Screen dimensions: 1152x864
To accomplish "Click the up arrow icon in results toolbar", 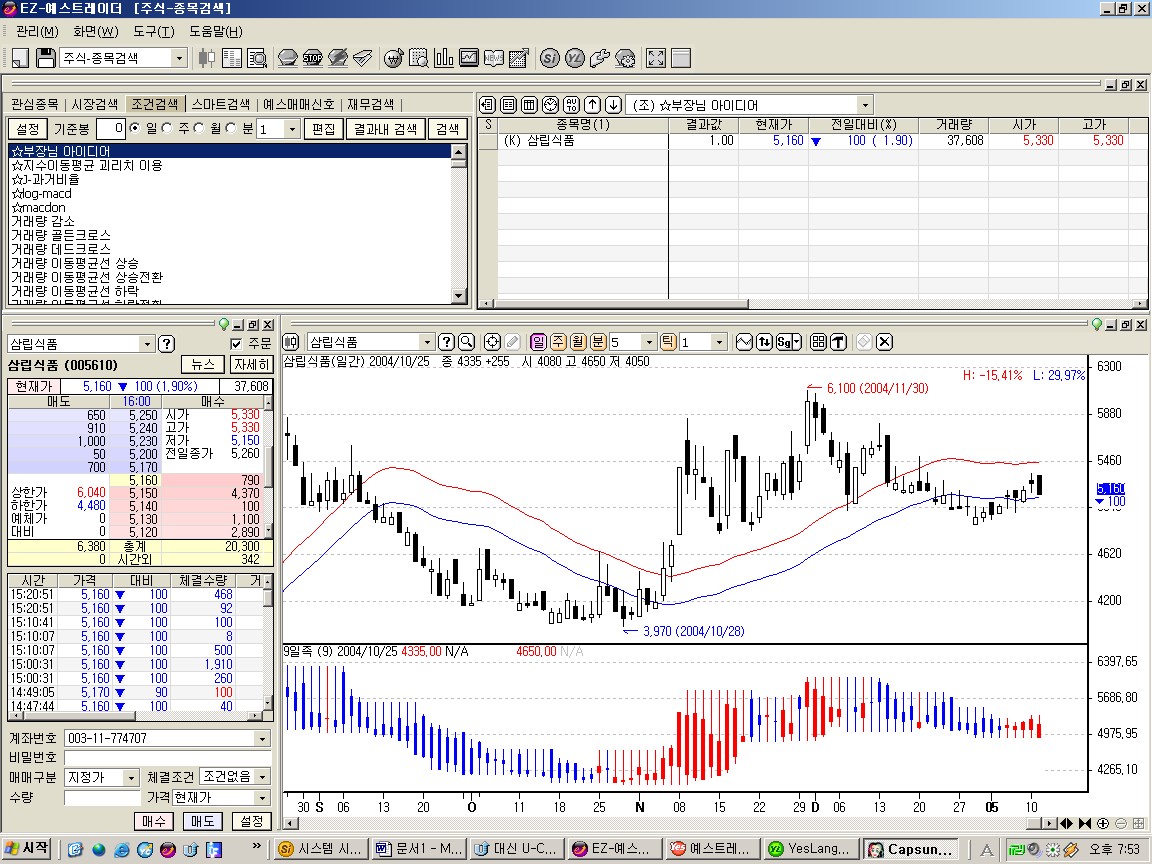I will [x=592, y=105].
